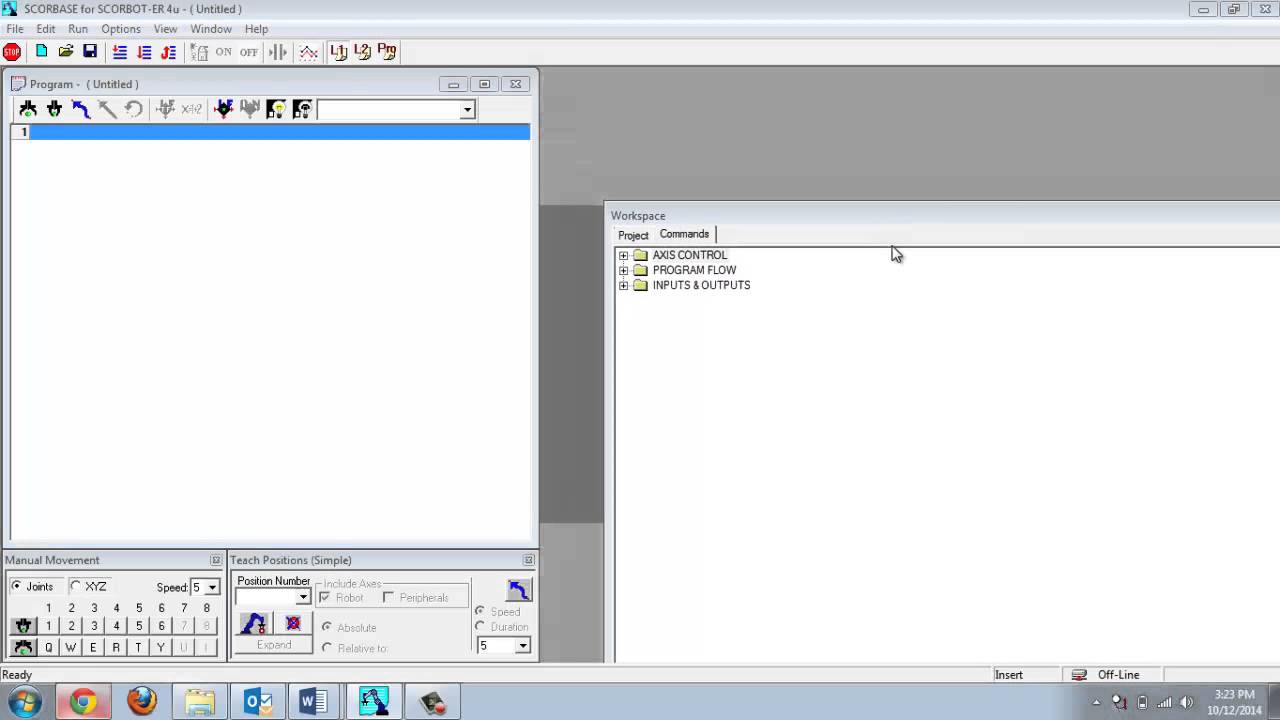The width and height of the screenshot is (1280, 720).
Task: Open the File menu
Action: [x=15, y=29]
